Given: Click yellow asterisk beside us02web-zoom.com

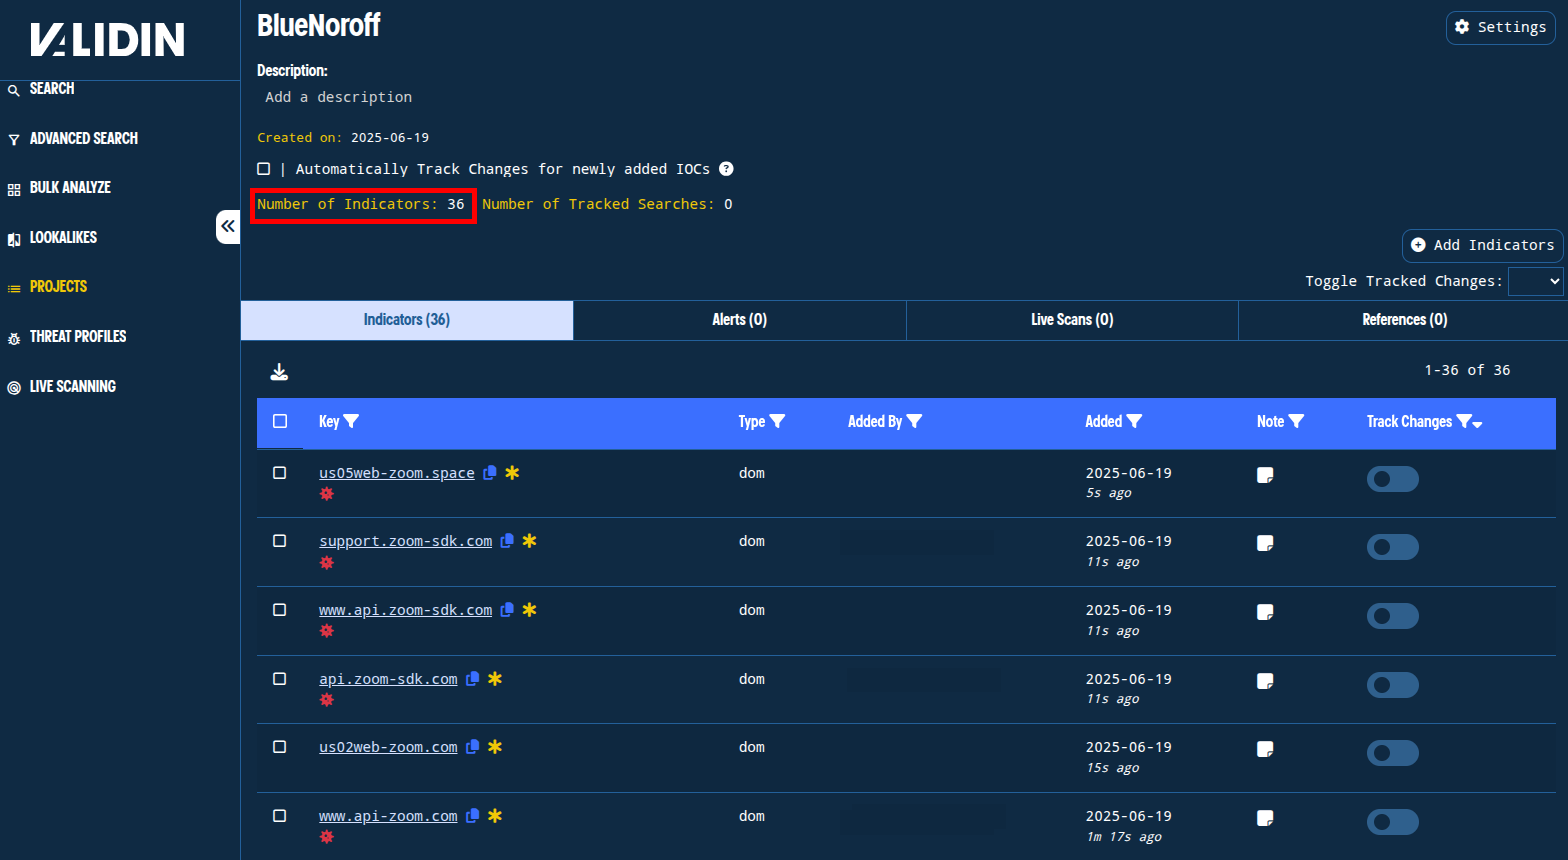Looking at the screenshot, I should tap(495, 747).
